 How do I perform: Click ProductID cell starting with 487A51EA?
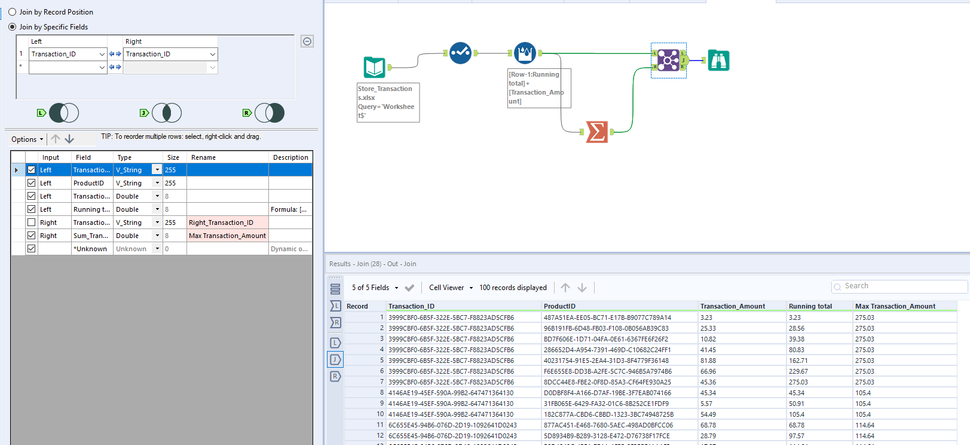point(620,317)
